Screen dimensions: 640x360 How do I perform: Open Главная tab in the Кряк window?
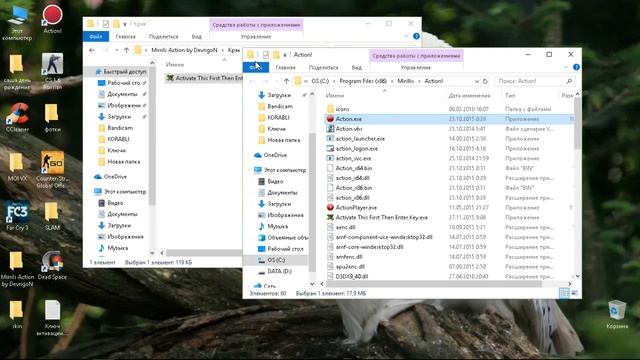(125, 36)
